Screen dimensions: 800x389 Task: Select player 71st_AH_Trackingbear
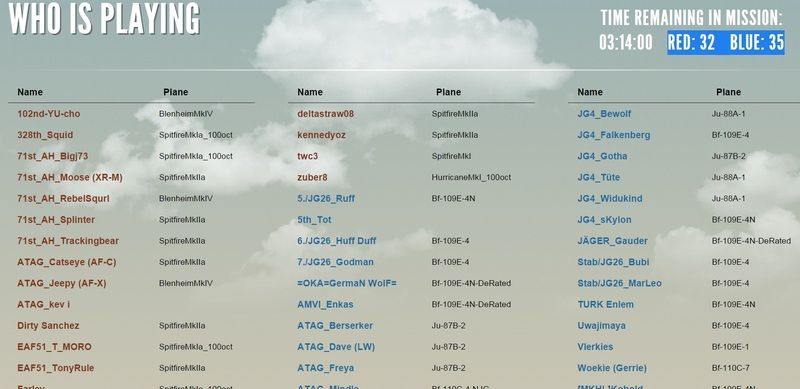pyautogui.click(x=68, y=241)
